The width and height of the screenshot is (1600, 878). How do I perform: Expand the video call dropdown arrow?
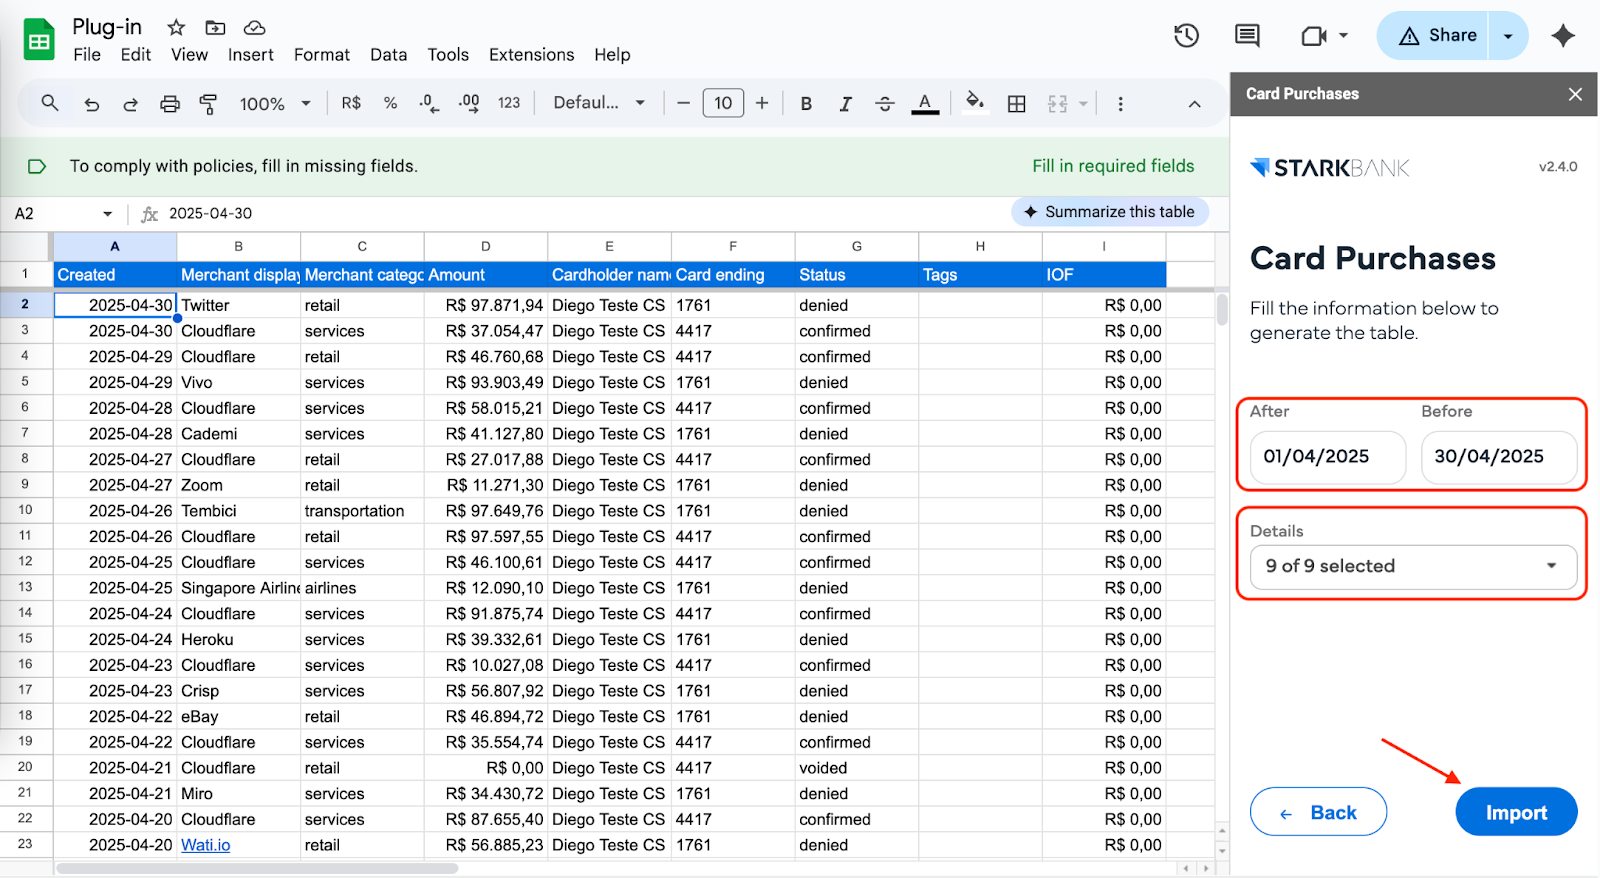(x=1343, y=36)
